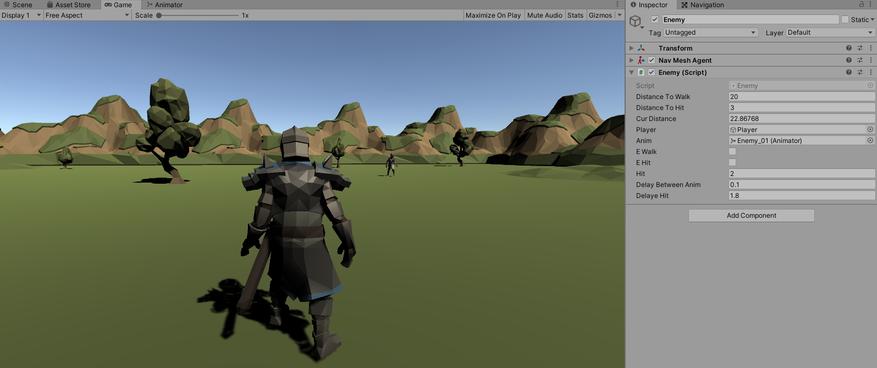Open Enemy (Script) help icon
The height and width of the screenshot is (368, 877).
coord(848,73)
